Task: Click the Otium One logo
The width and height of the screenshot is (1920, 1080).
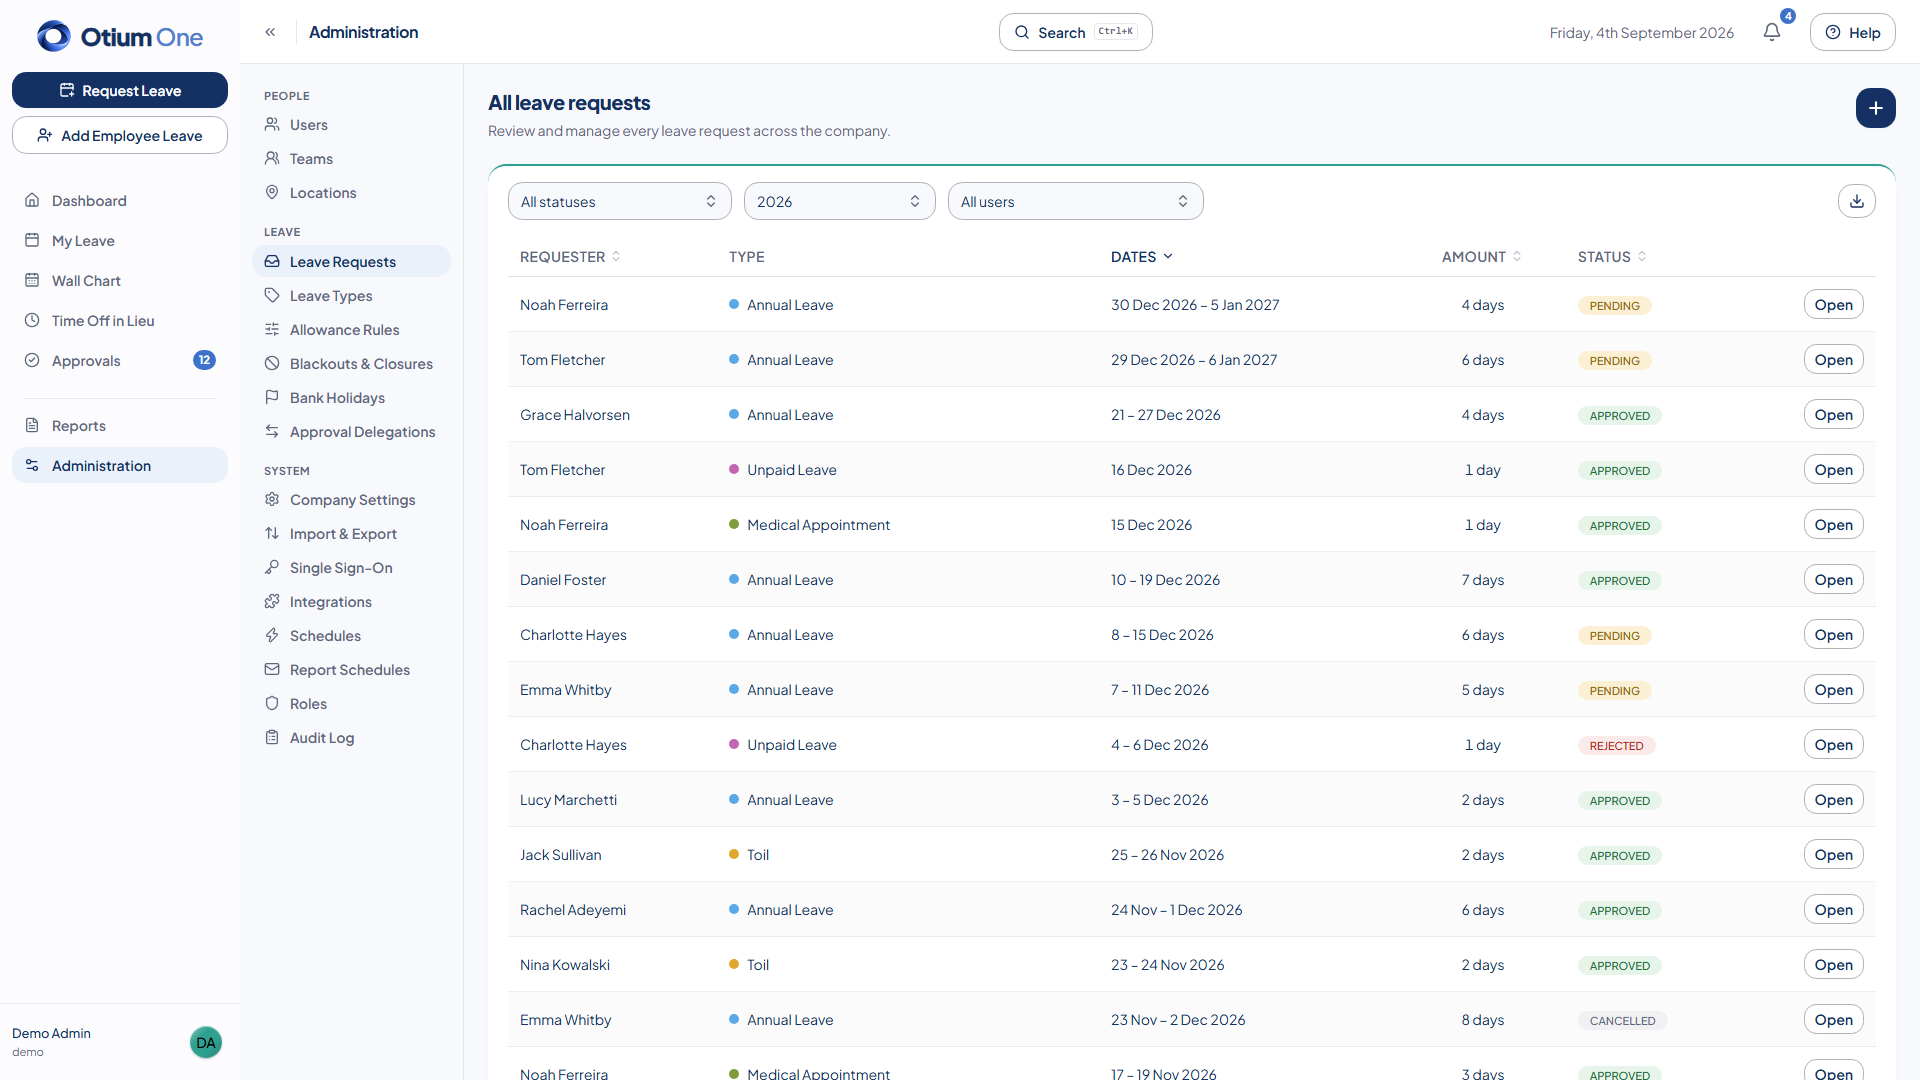Action: [x=120, y=37]
